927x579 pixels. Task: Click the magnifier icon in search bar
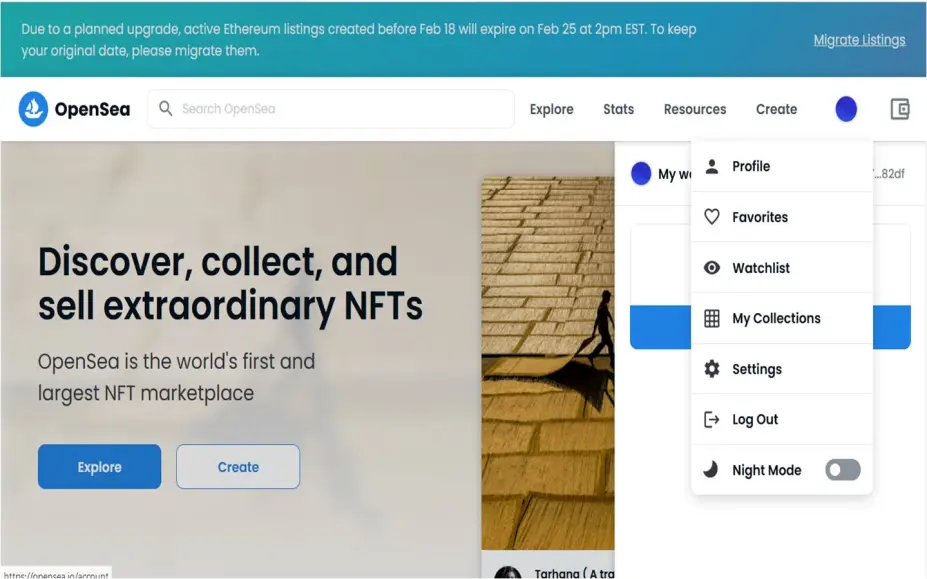166,108
